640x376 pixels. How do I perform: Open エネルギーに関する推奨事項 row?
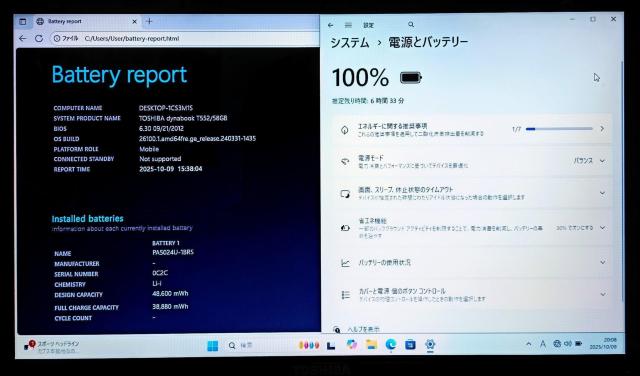[x=473, y=129]
